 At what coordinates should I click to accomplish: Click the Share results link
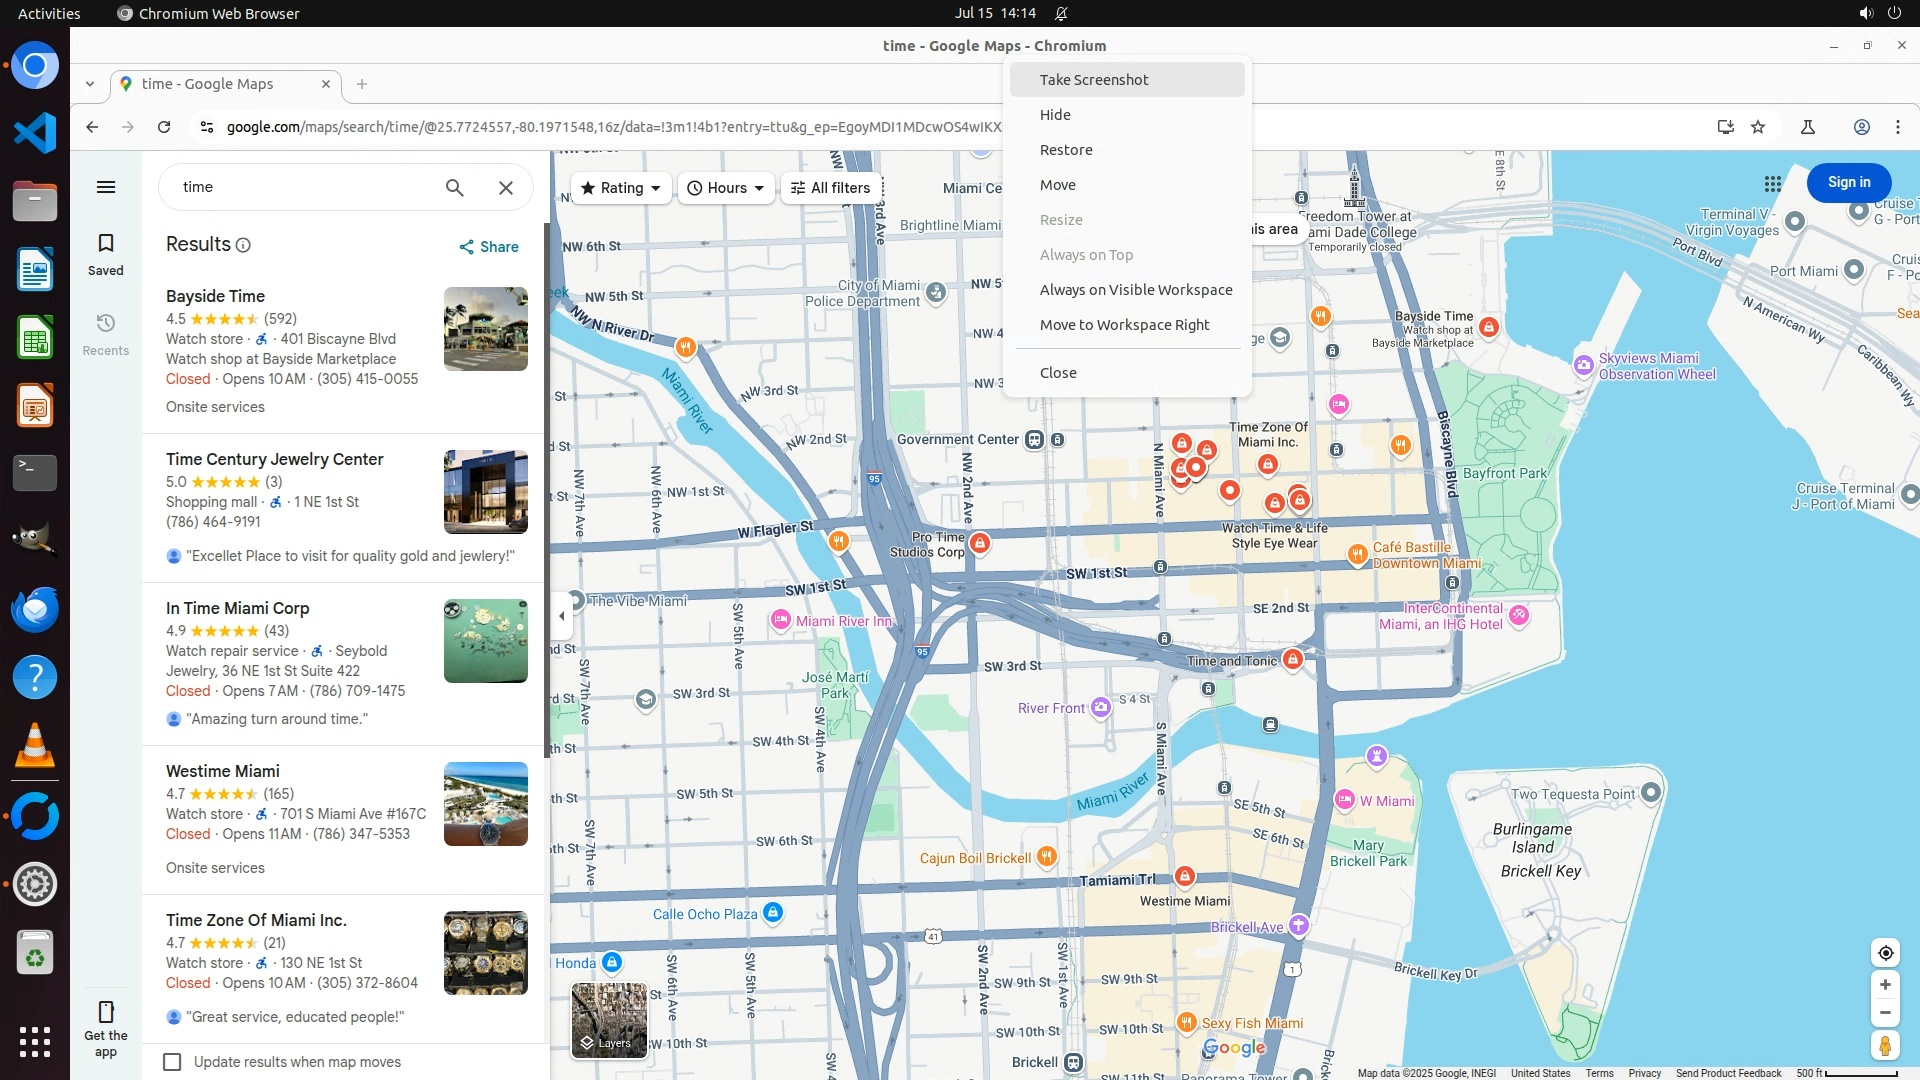489,247
